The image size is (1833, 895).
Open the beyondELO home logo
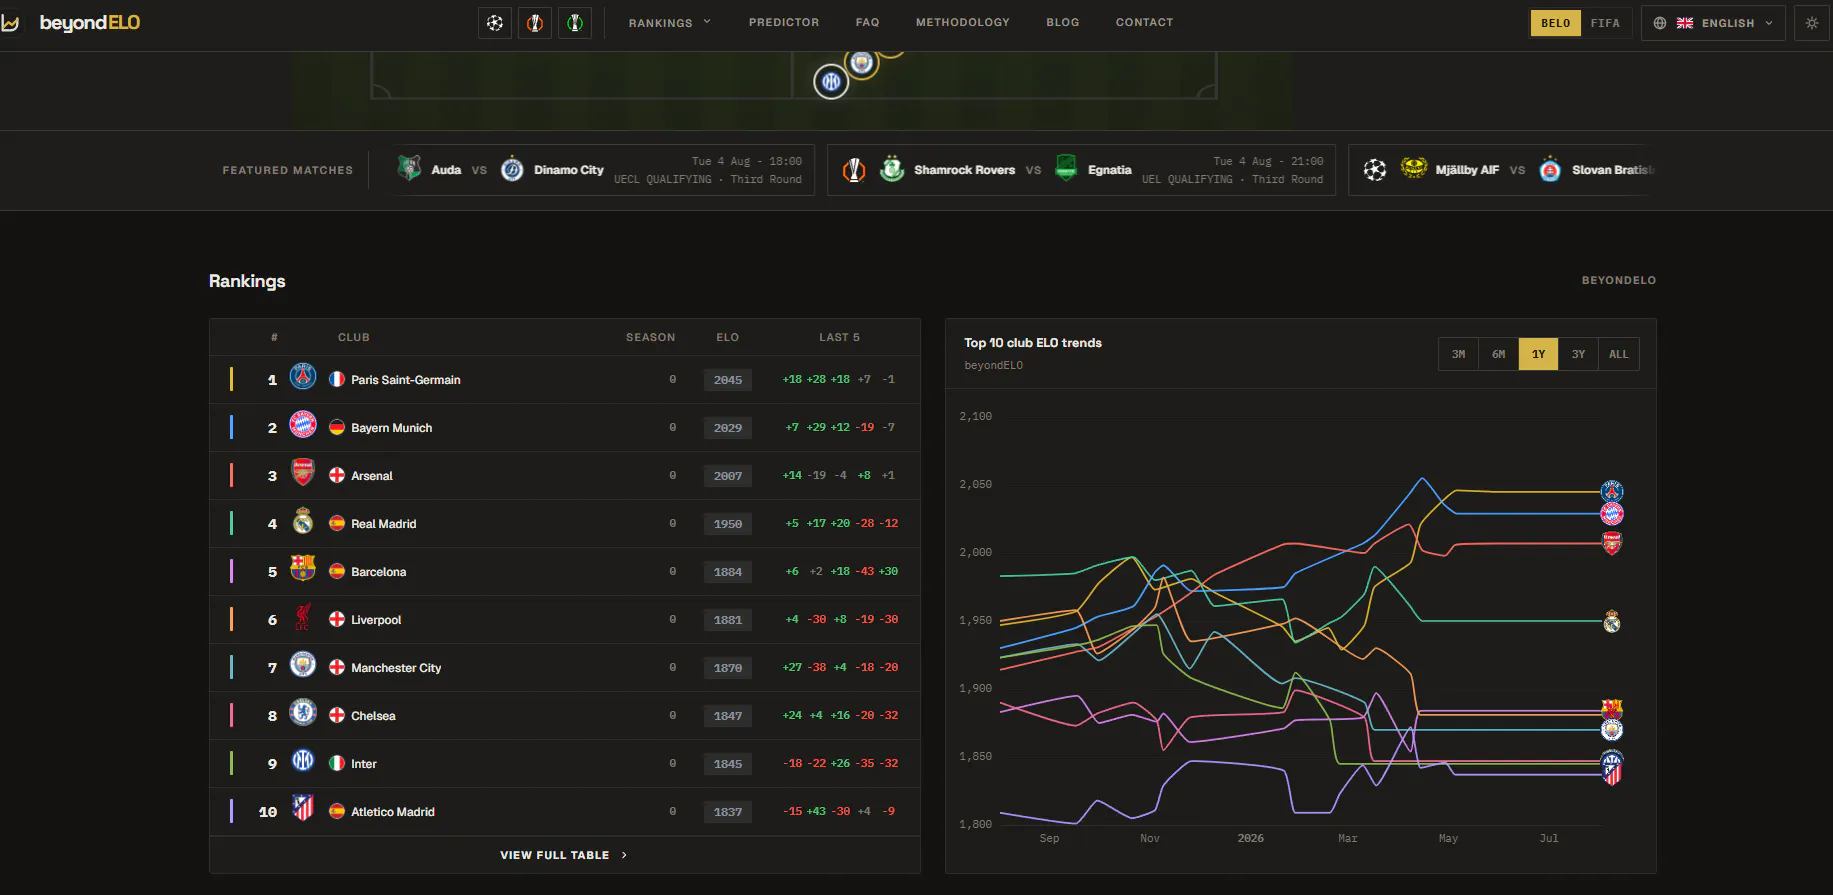tap(71, 23)
